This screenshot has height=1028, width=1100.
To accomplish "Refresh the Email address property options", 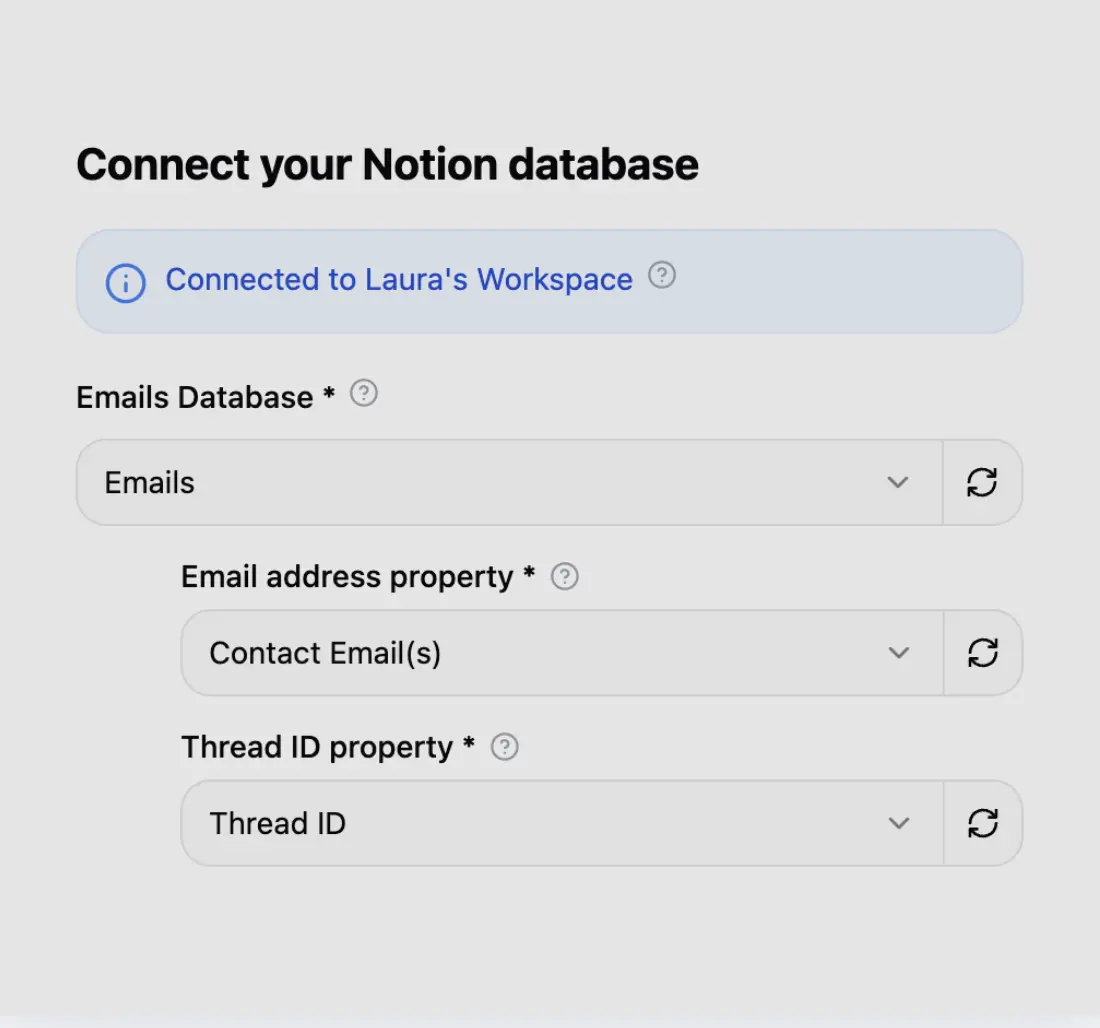I will tap(983, 653).
